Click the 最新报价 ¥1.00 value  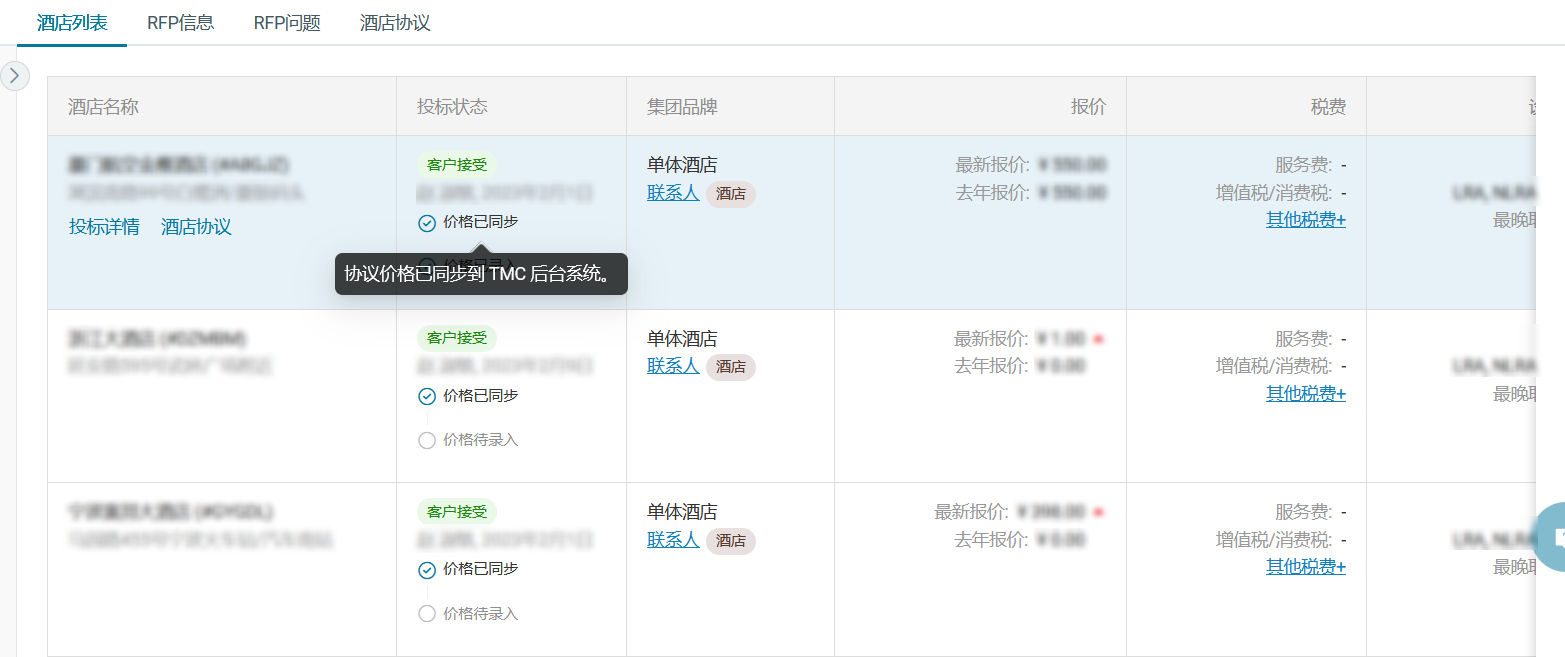point(1062,339)
